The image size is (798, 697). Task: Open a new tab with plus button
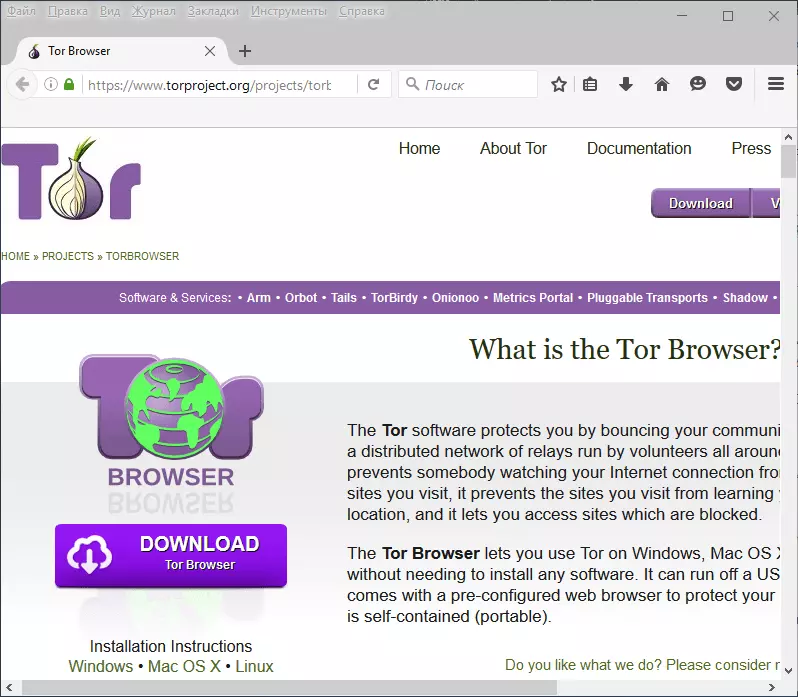coord(245,51)
